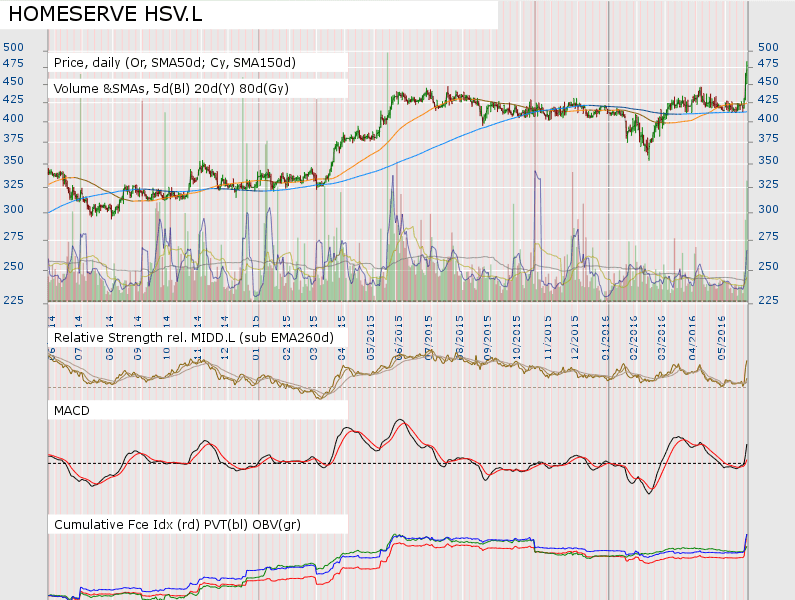Click the 300 value on the left price axis
This screenshot has width=795, height=600.
[14, 209]
